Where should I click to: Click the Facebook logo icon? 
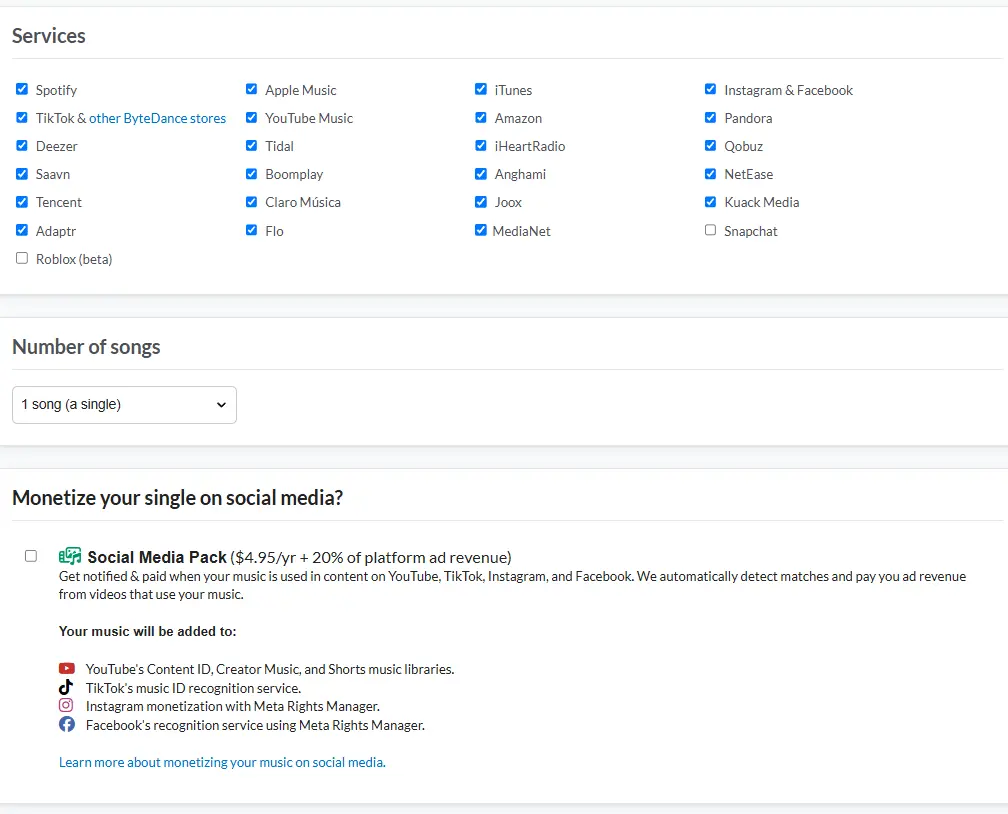[x=67, y=725]
